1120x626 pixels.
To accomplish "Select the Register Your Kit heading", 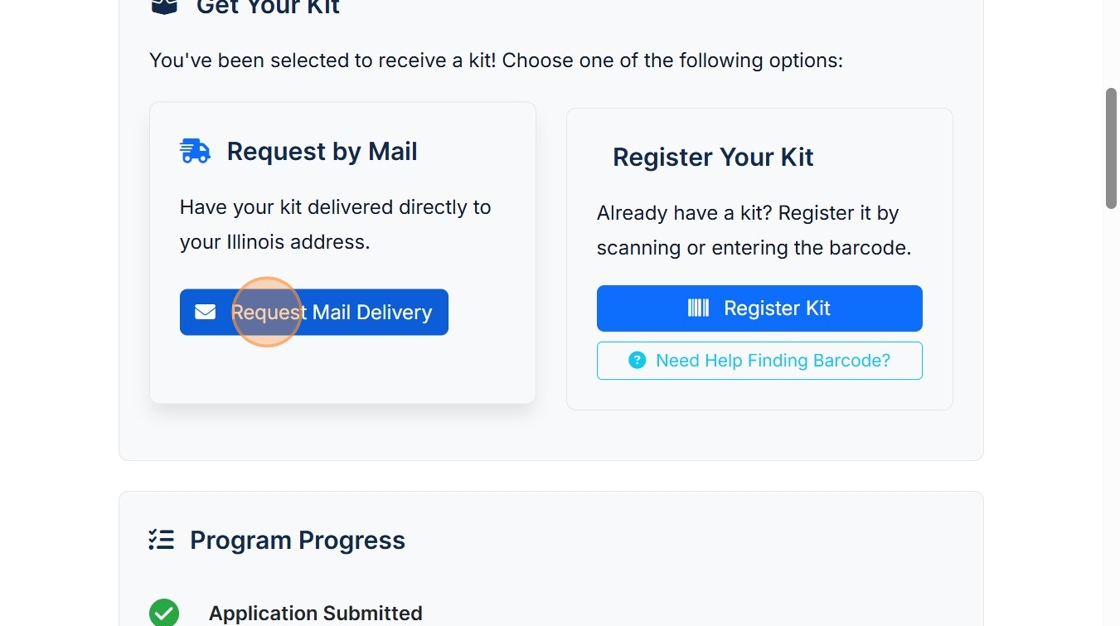I will pyautogui.click(x=713, y=157).
